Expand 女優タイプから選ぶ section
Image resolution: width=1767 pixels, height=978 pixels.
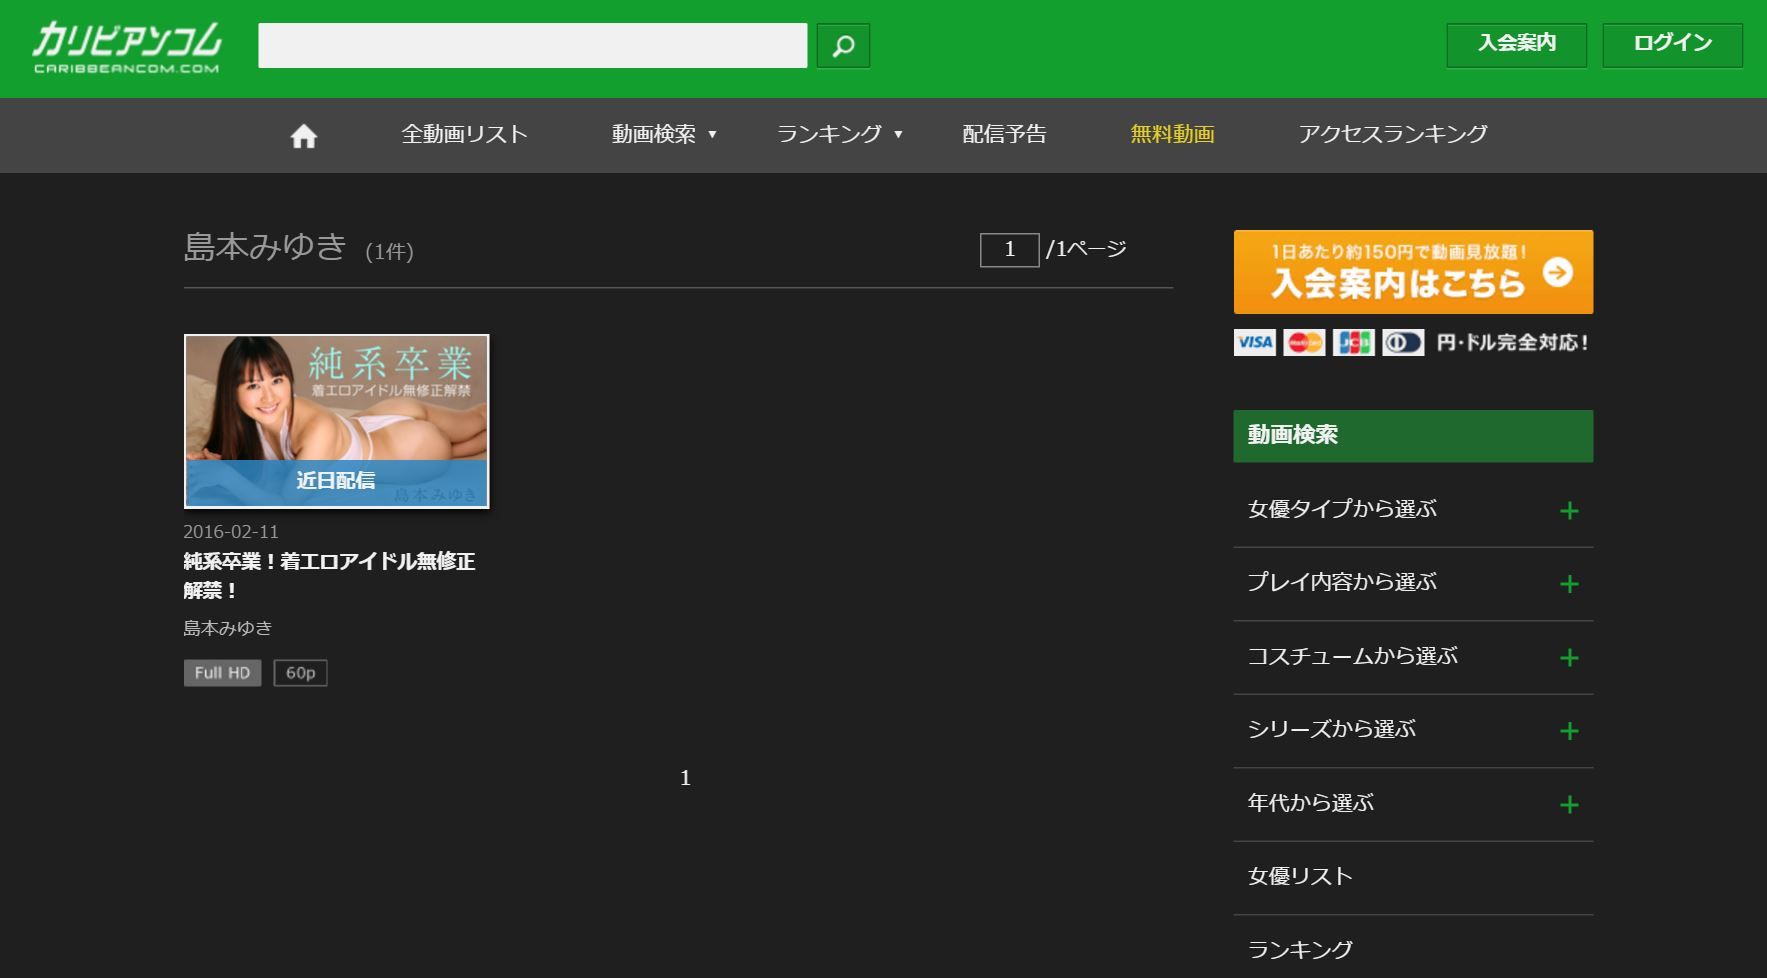pos(1413,510)
